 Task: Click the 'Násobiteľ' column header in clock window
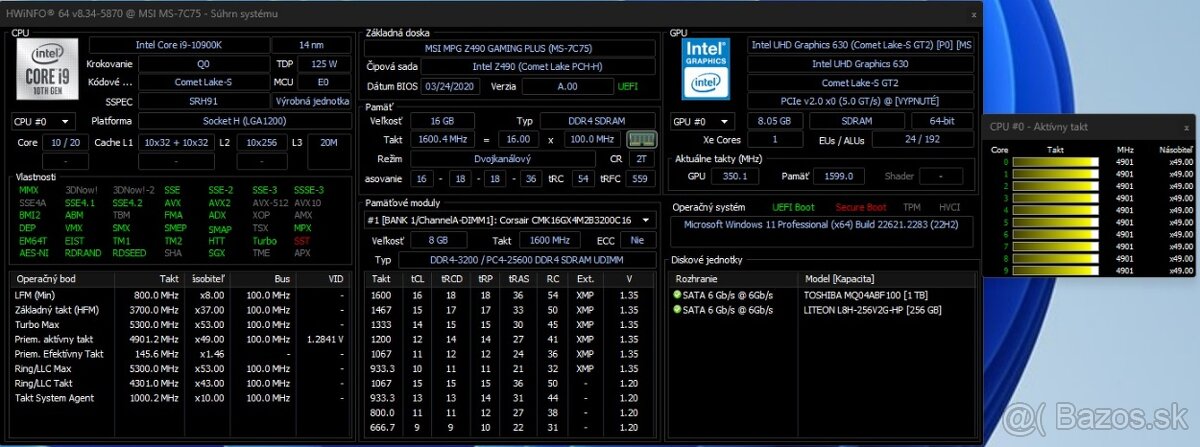1176,149
